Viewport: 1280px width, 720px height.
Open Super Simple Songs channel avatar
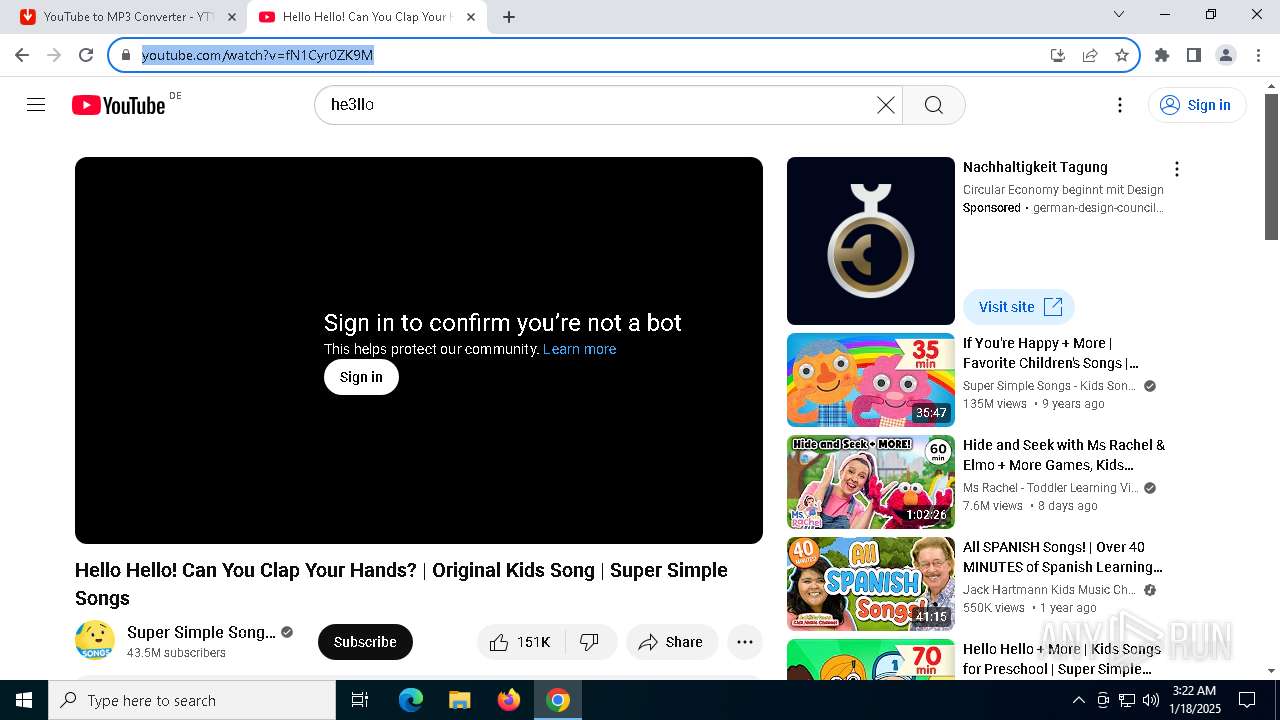(x=95, y=640)
